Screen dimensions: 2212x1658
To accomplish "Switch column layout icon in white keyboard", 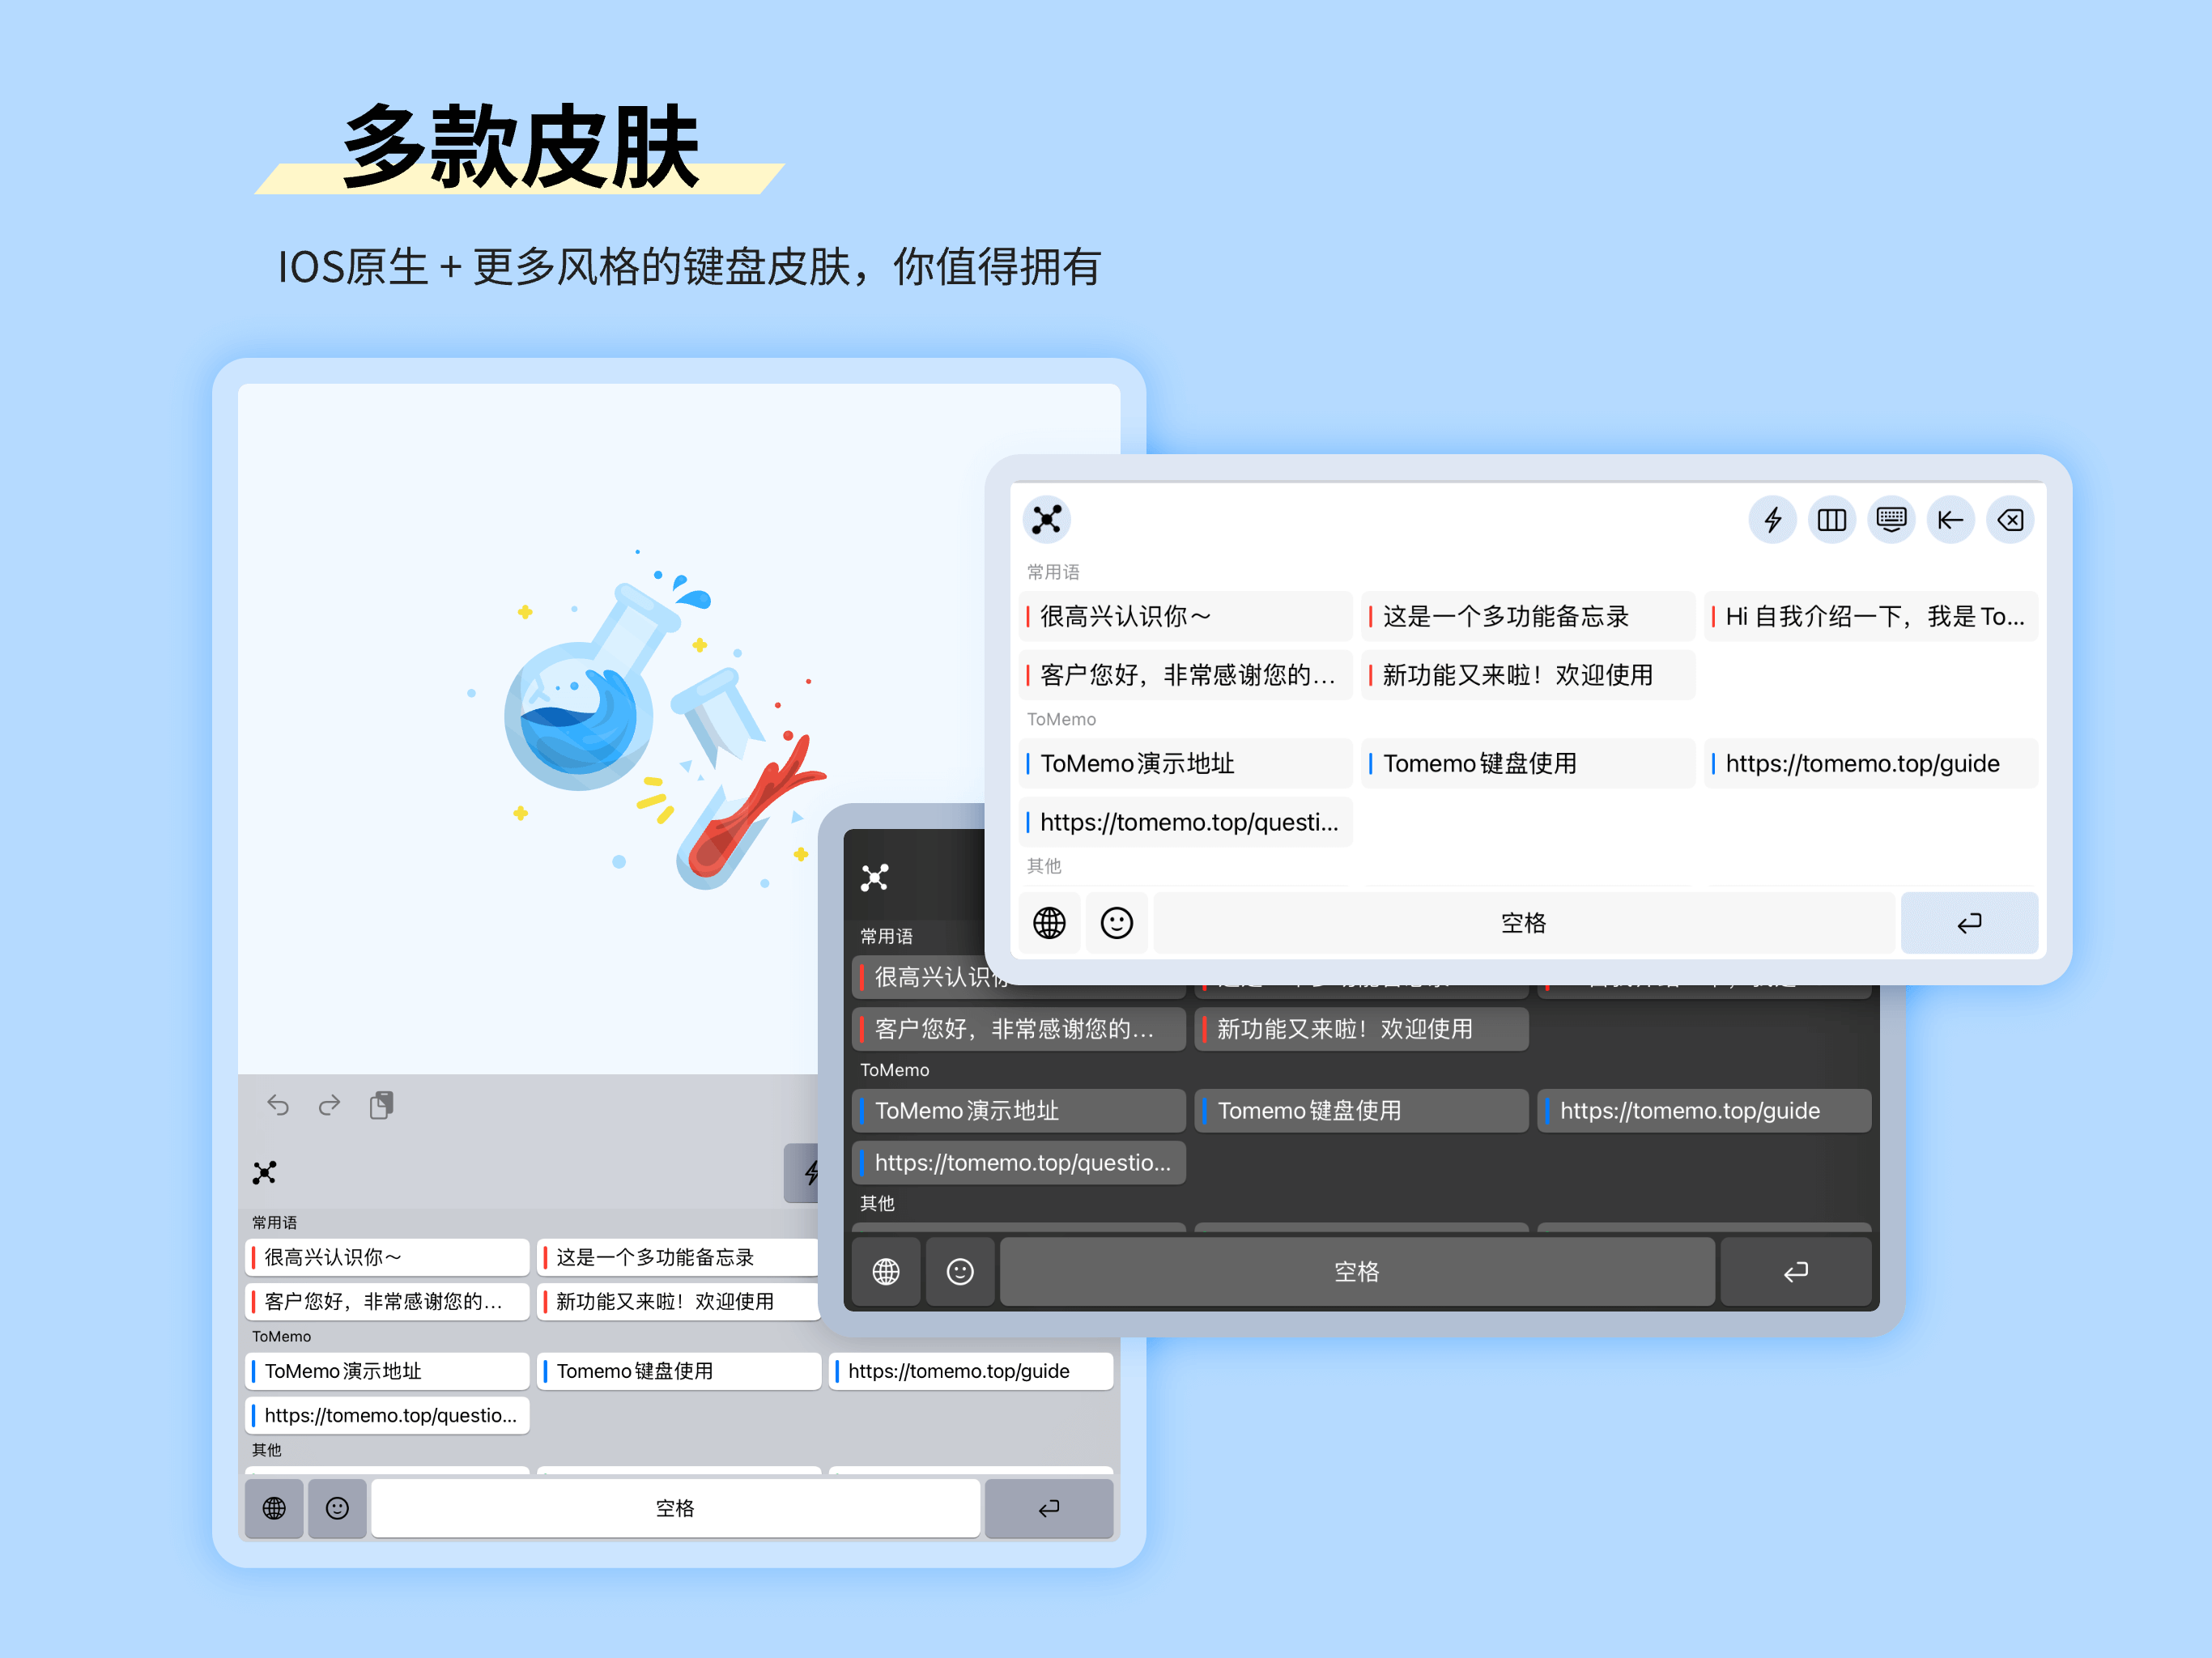I will click(x=1831, y=520).
